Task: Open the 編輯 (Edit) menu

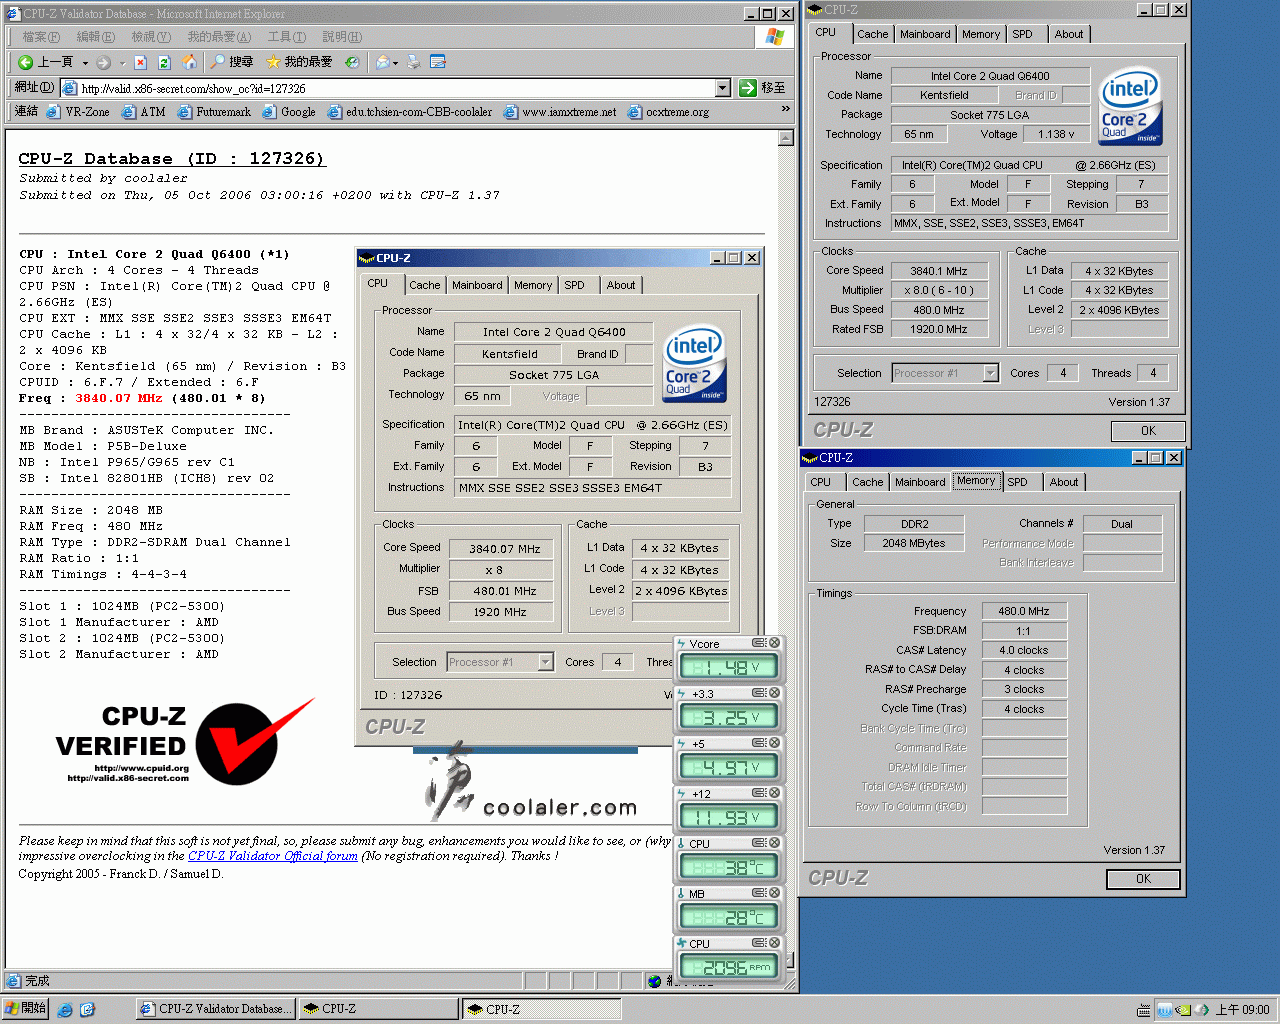Action: 96,37
